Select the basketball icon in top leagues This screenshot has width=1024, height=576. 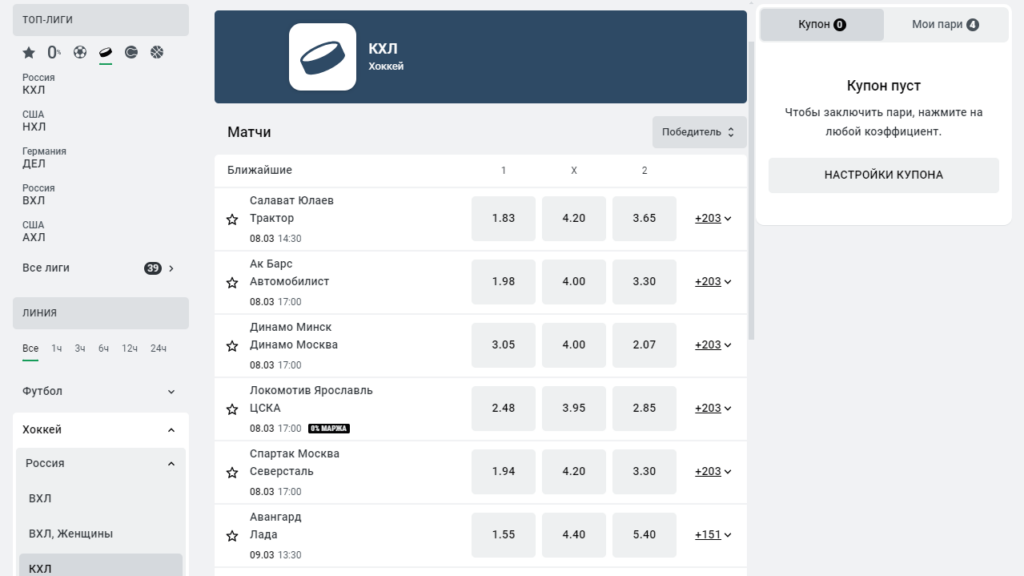tap(157, 52)
